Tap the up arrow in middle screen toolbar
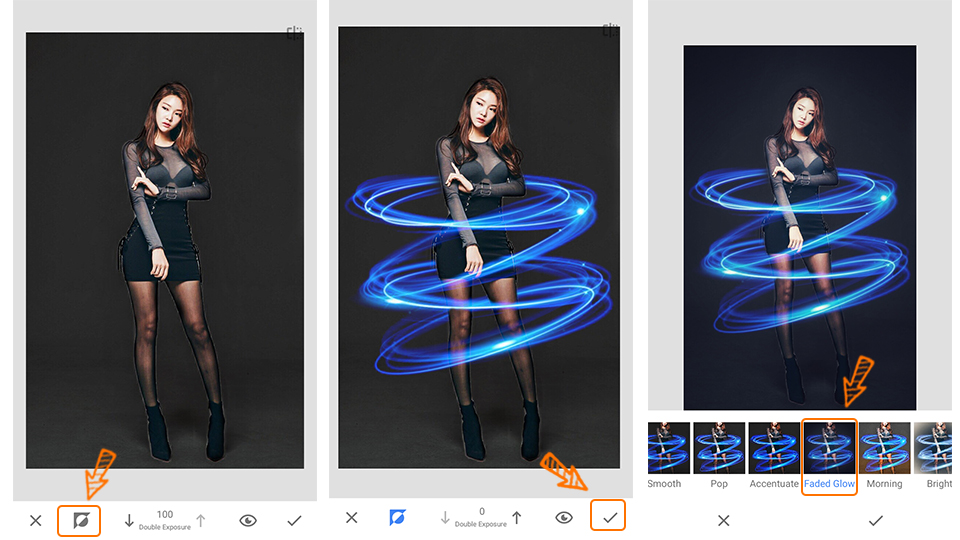The image size is (960, 540). coord(517,518)
